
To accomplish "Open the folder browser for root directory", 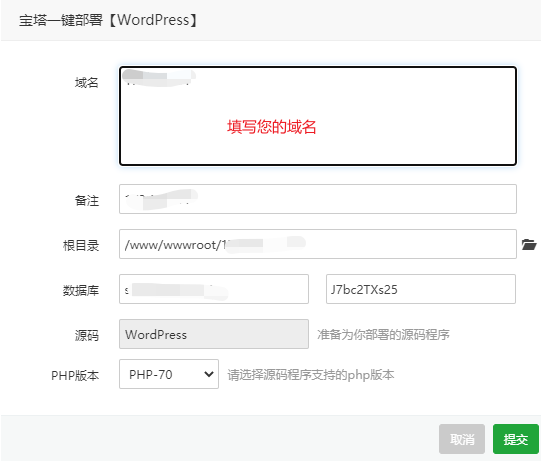I will 529,244.
